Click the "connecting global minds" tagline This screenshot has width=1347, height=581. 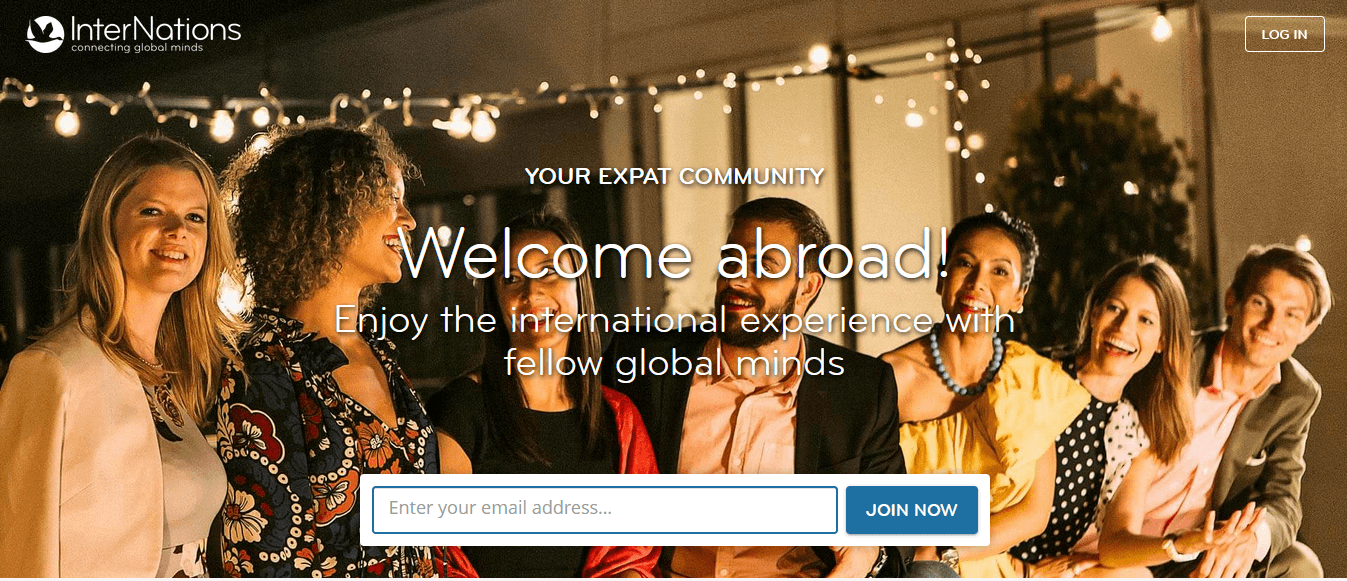tap(137, 48)
